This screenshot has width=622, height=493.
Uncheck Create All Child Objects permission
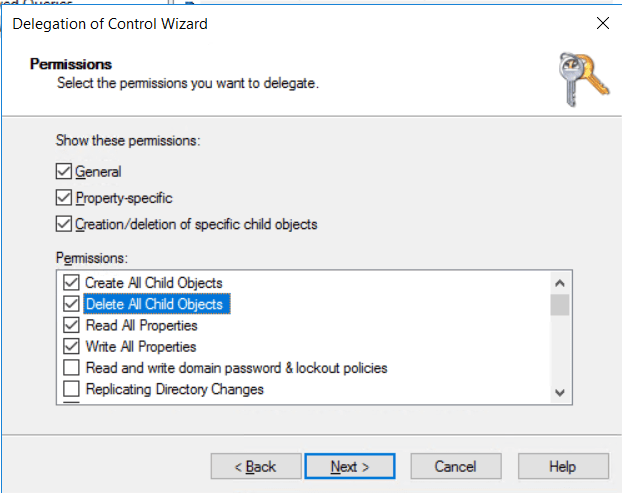coord(71,283)
